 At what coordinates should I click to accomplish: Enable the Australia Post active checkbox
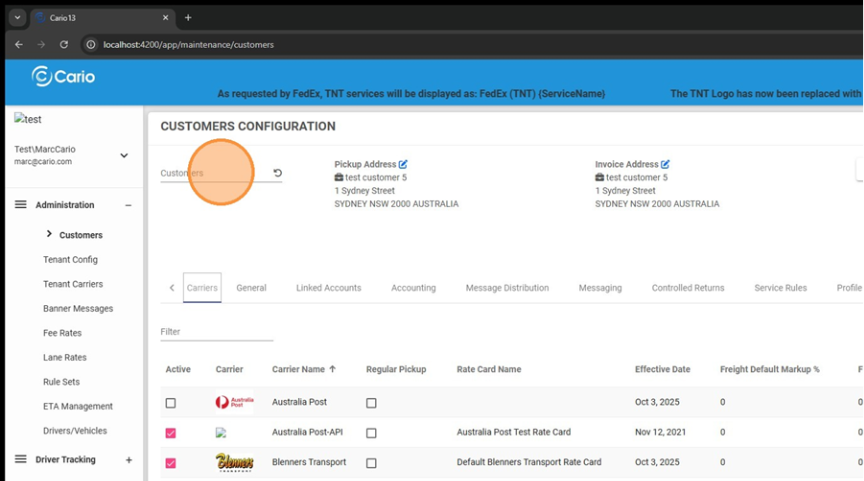[x=171, y=403]
